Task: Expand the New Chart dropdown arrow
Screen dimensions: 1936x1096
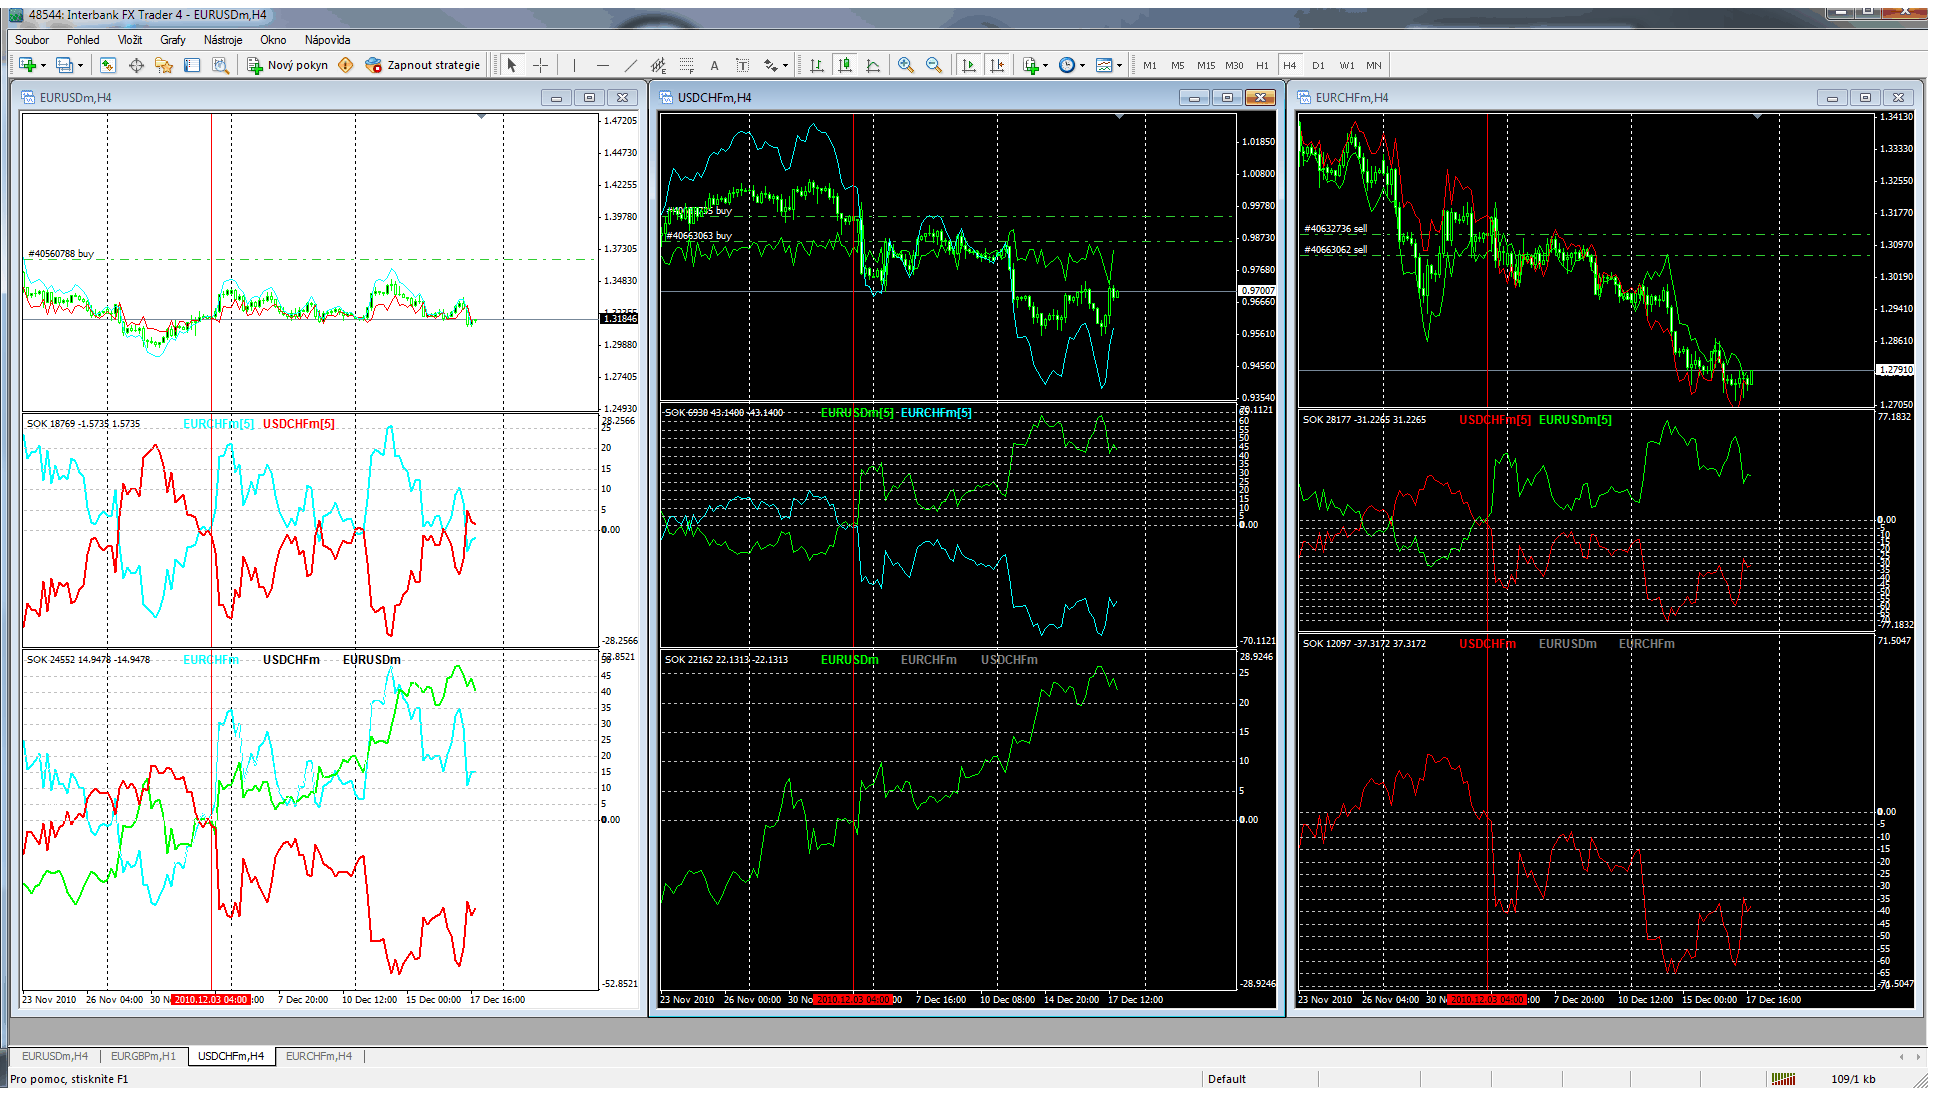Action: (x=43, y=66)
